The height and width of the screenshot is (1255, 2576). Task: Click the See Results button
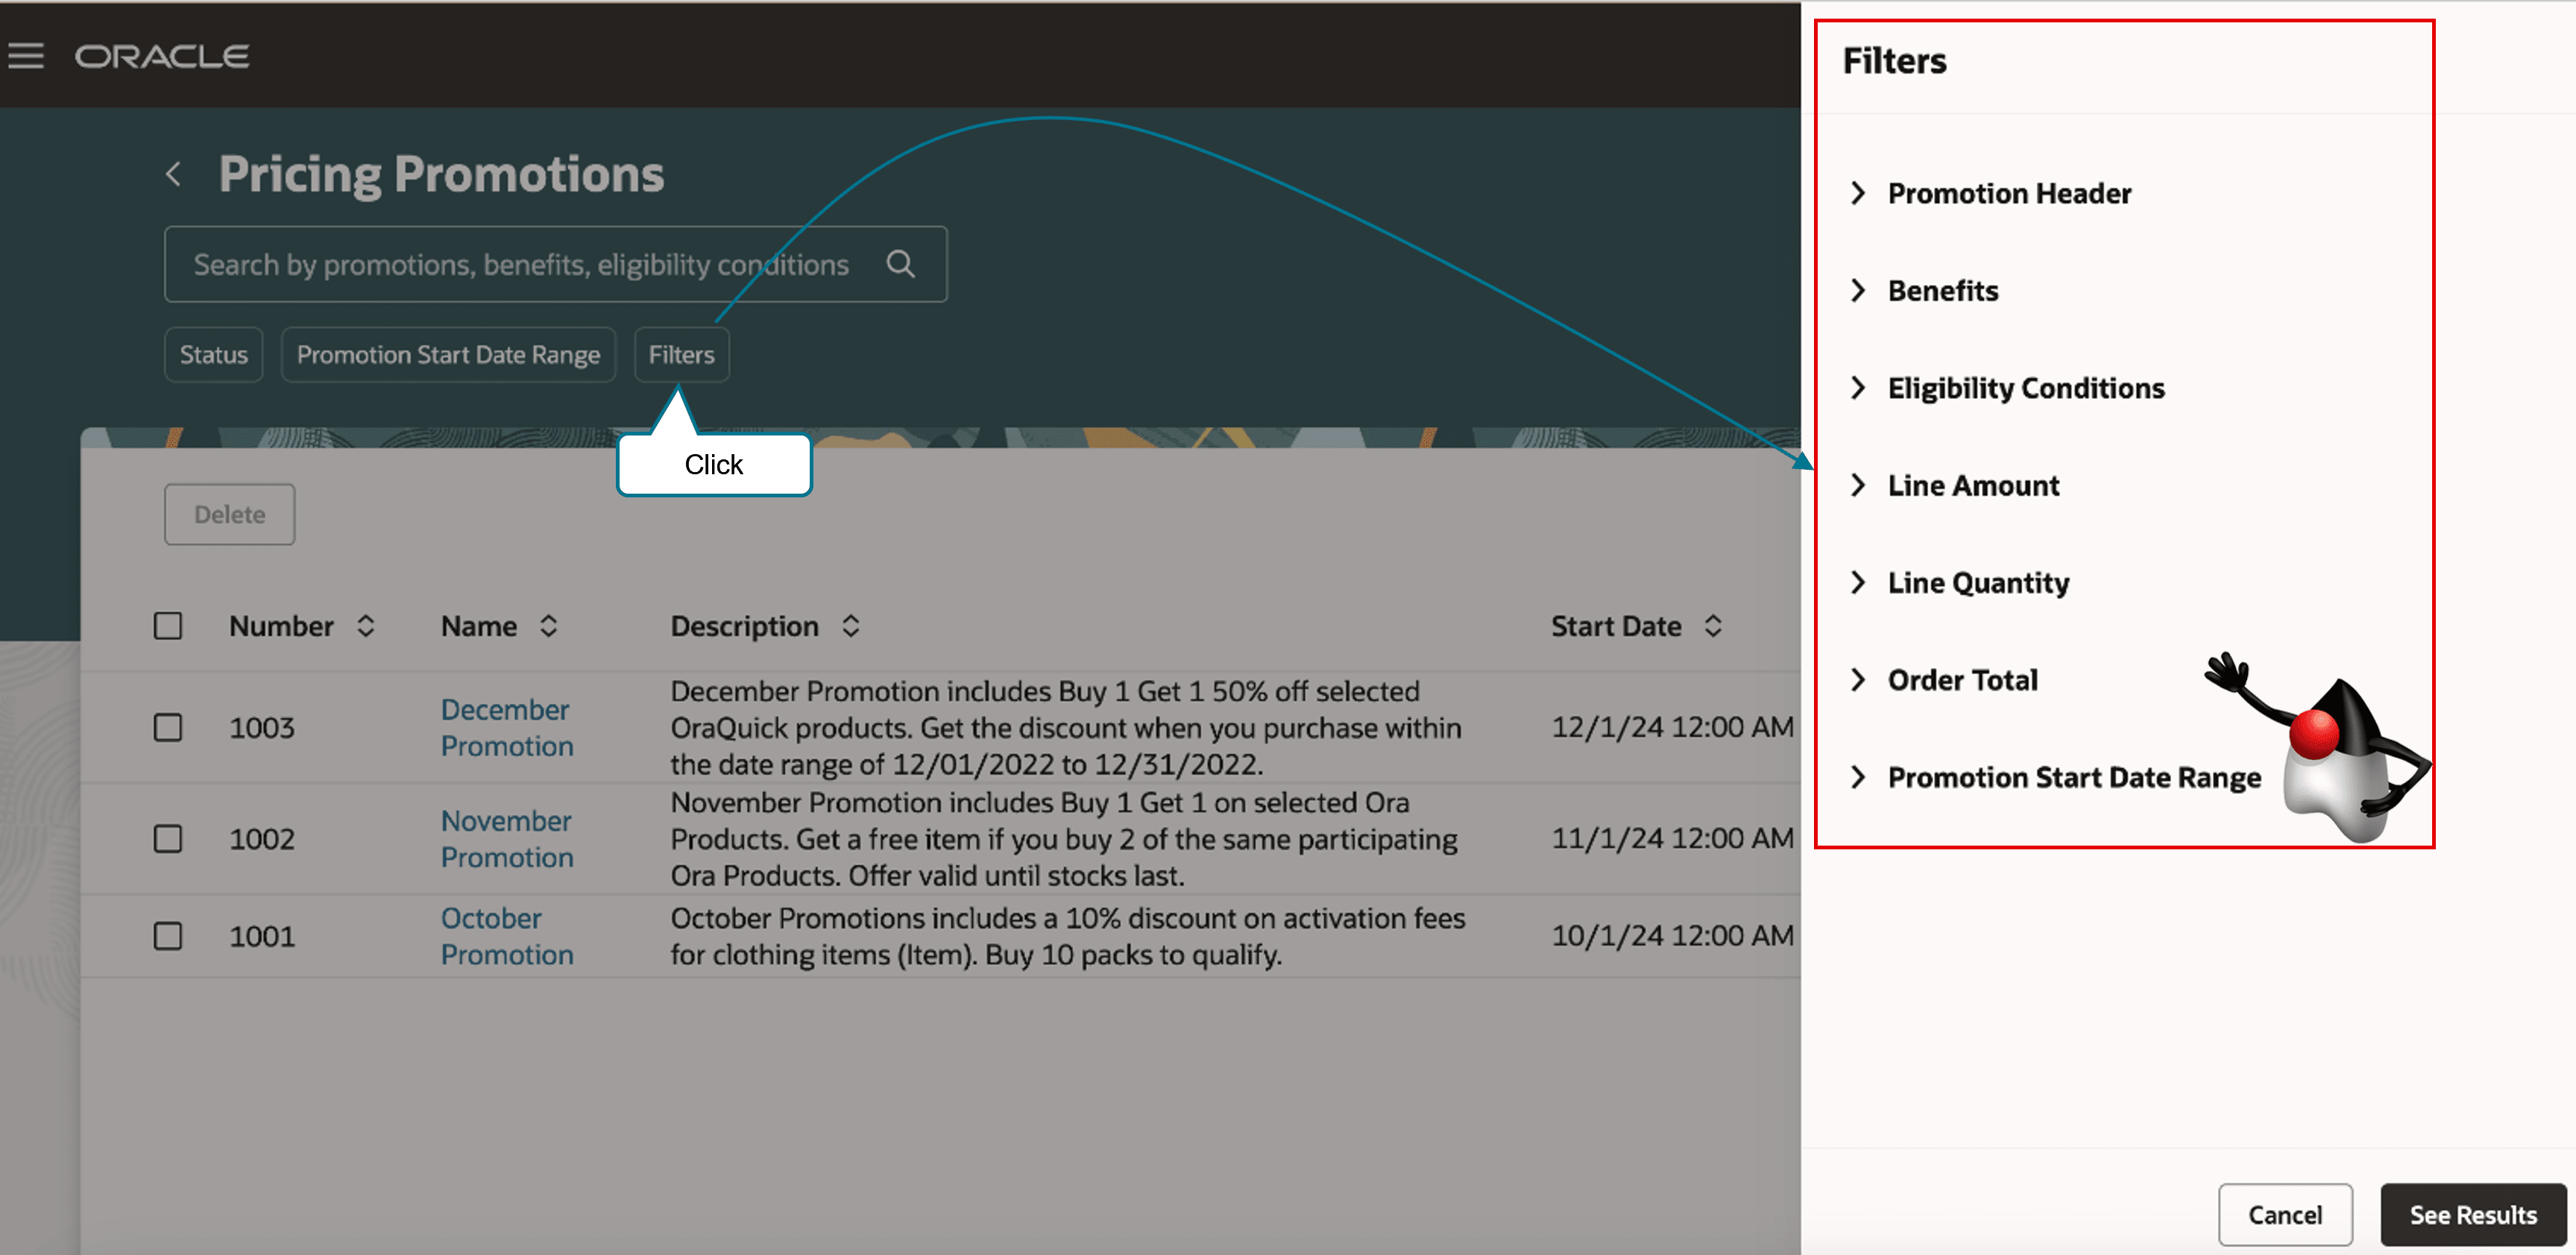[x=2472, y=1214]
